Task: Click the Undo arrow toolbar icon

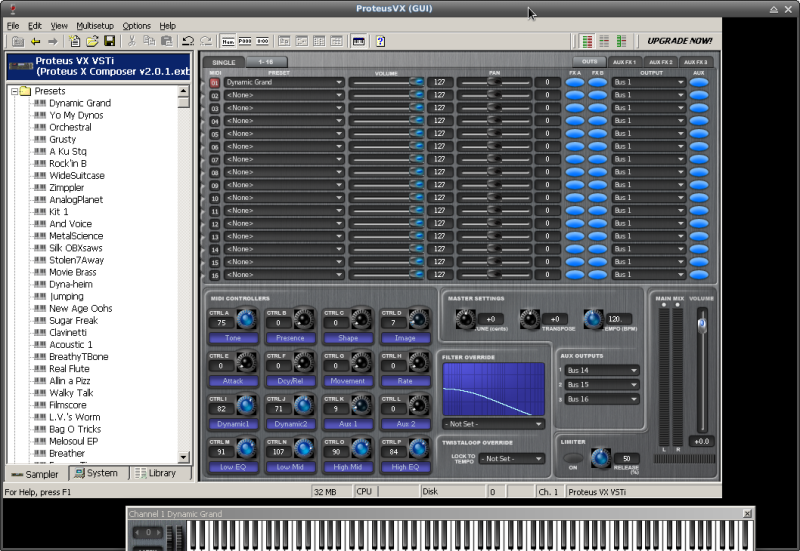Action: pos(188,41)
